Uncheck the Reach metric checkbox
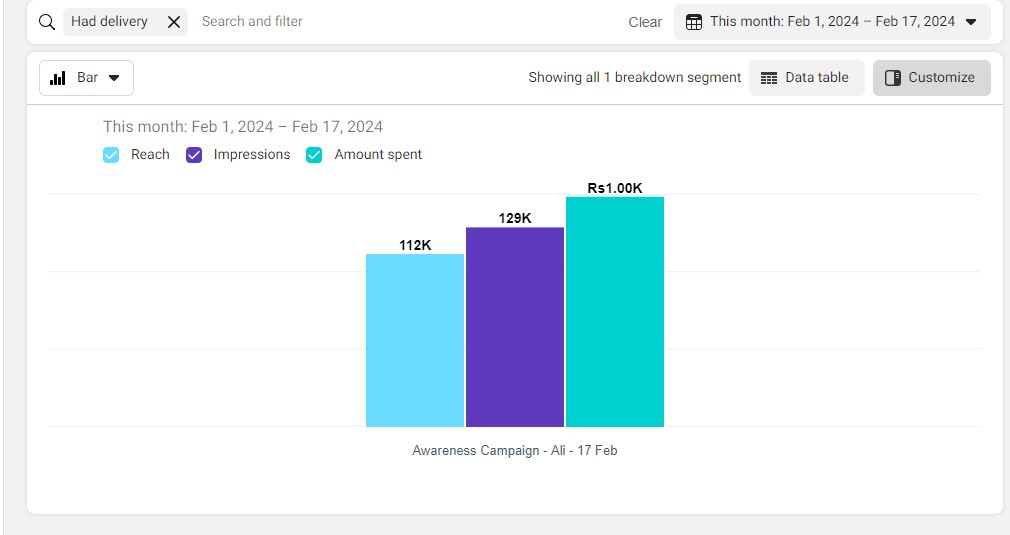Image resolution: width=1010 pixels, height=535 pixels. coord(111,155)
